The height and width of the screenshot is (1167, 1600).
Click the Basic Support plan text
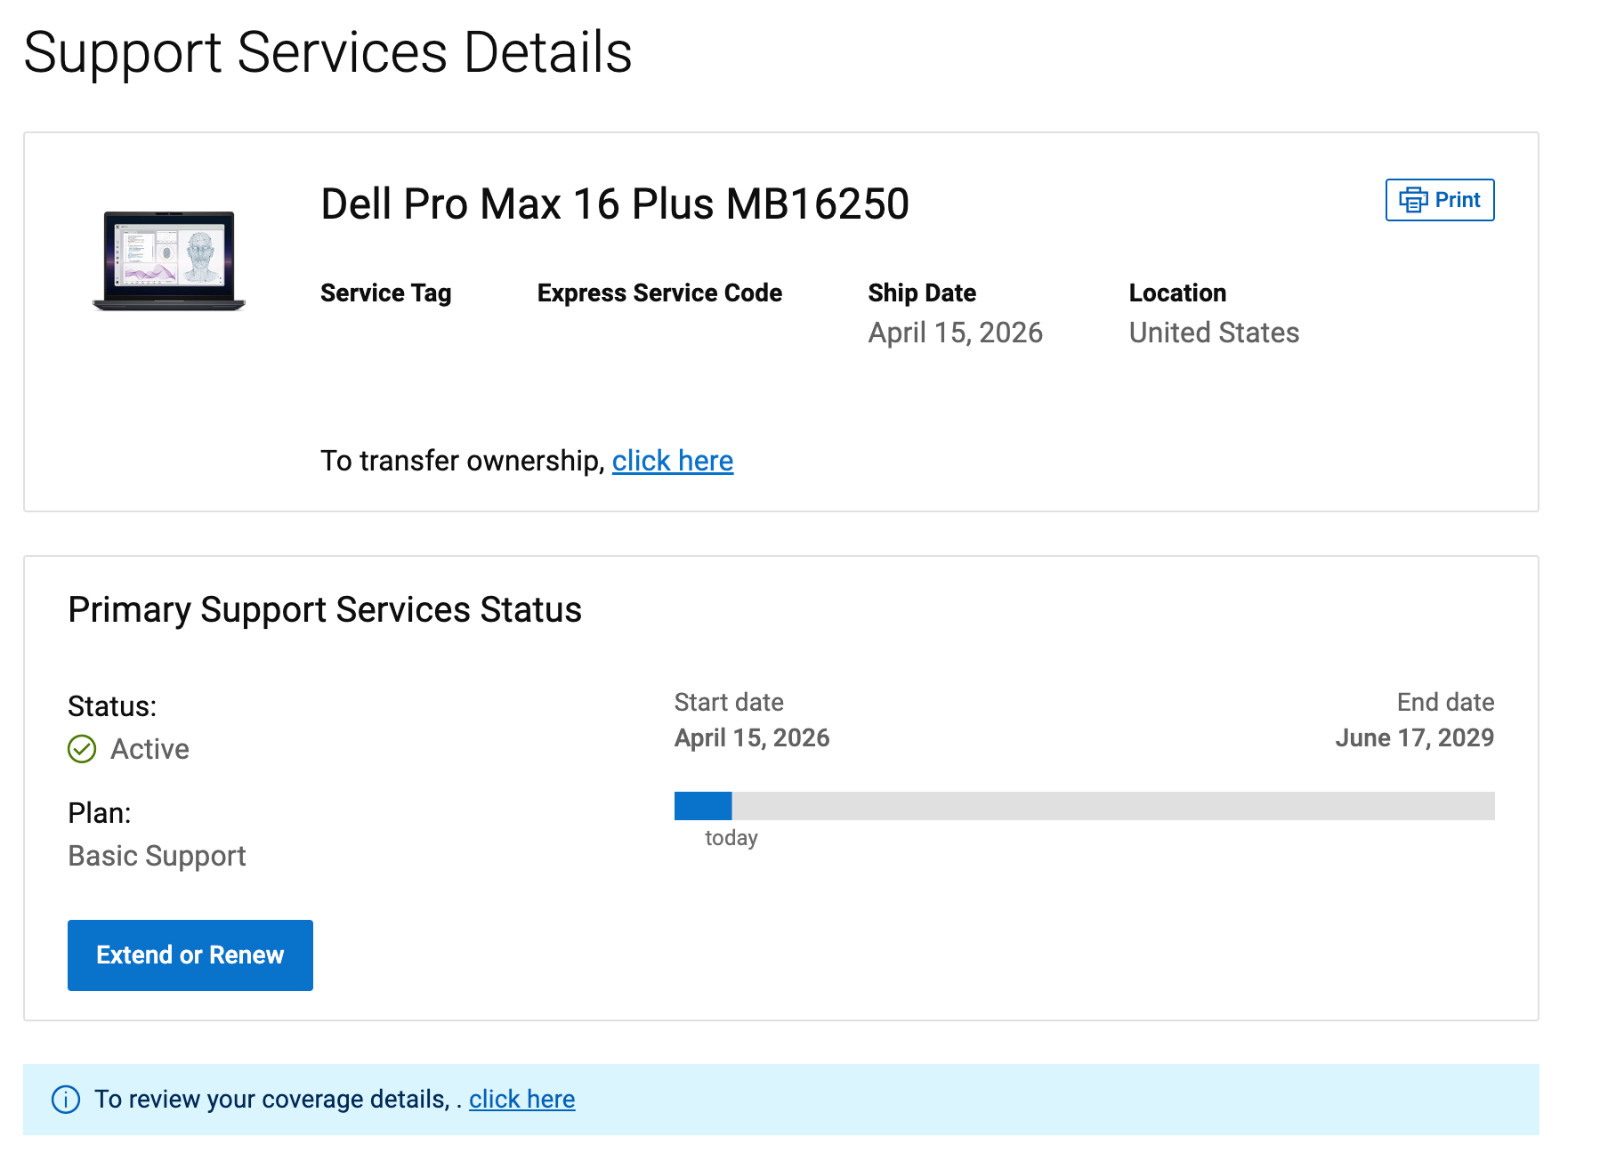click(x=157, y=856)
